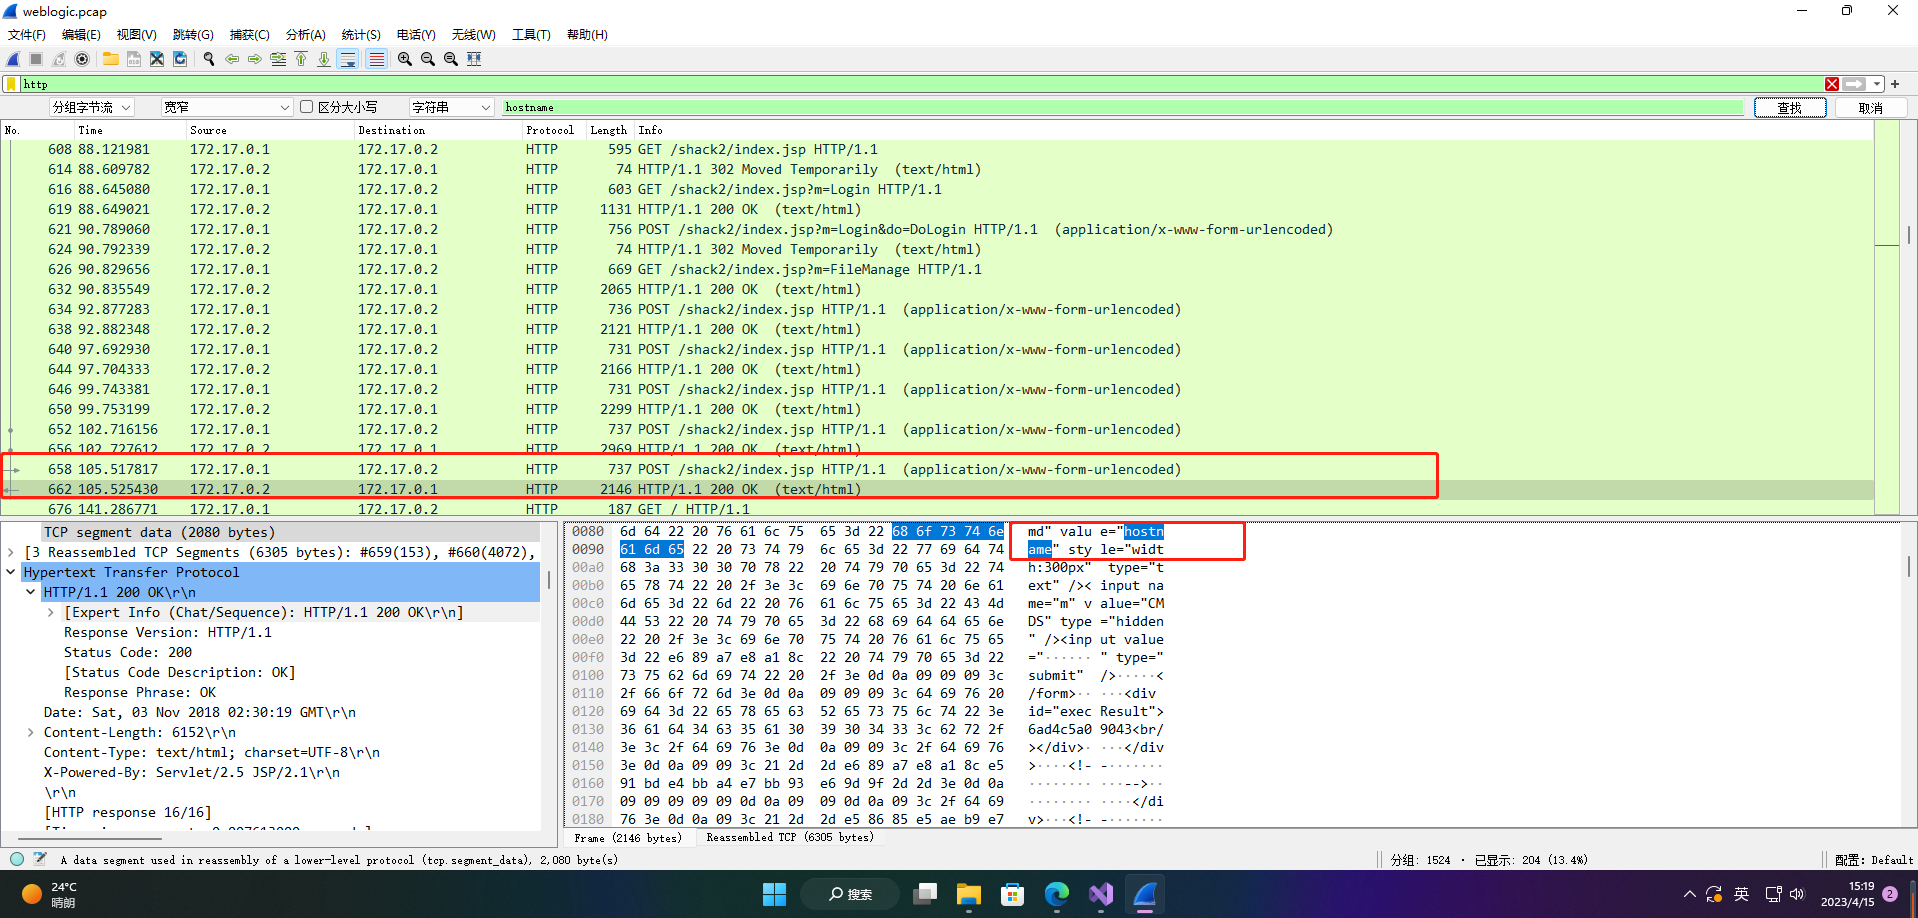Collapse the Hypertext Transfer Protocol tree node

pos(11,572)
